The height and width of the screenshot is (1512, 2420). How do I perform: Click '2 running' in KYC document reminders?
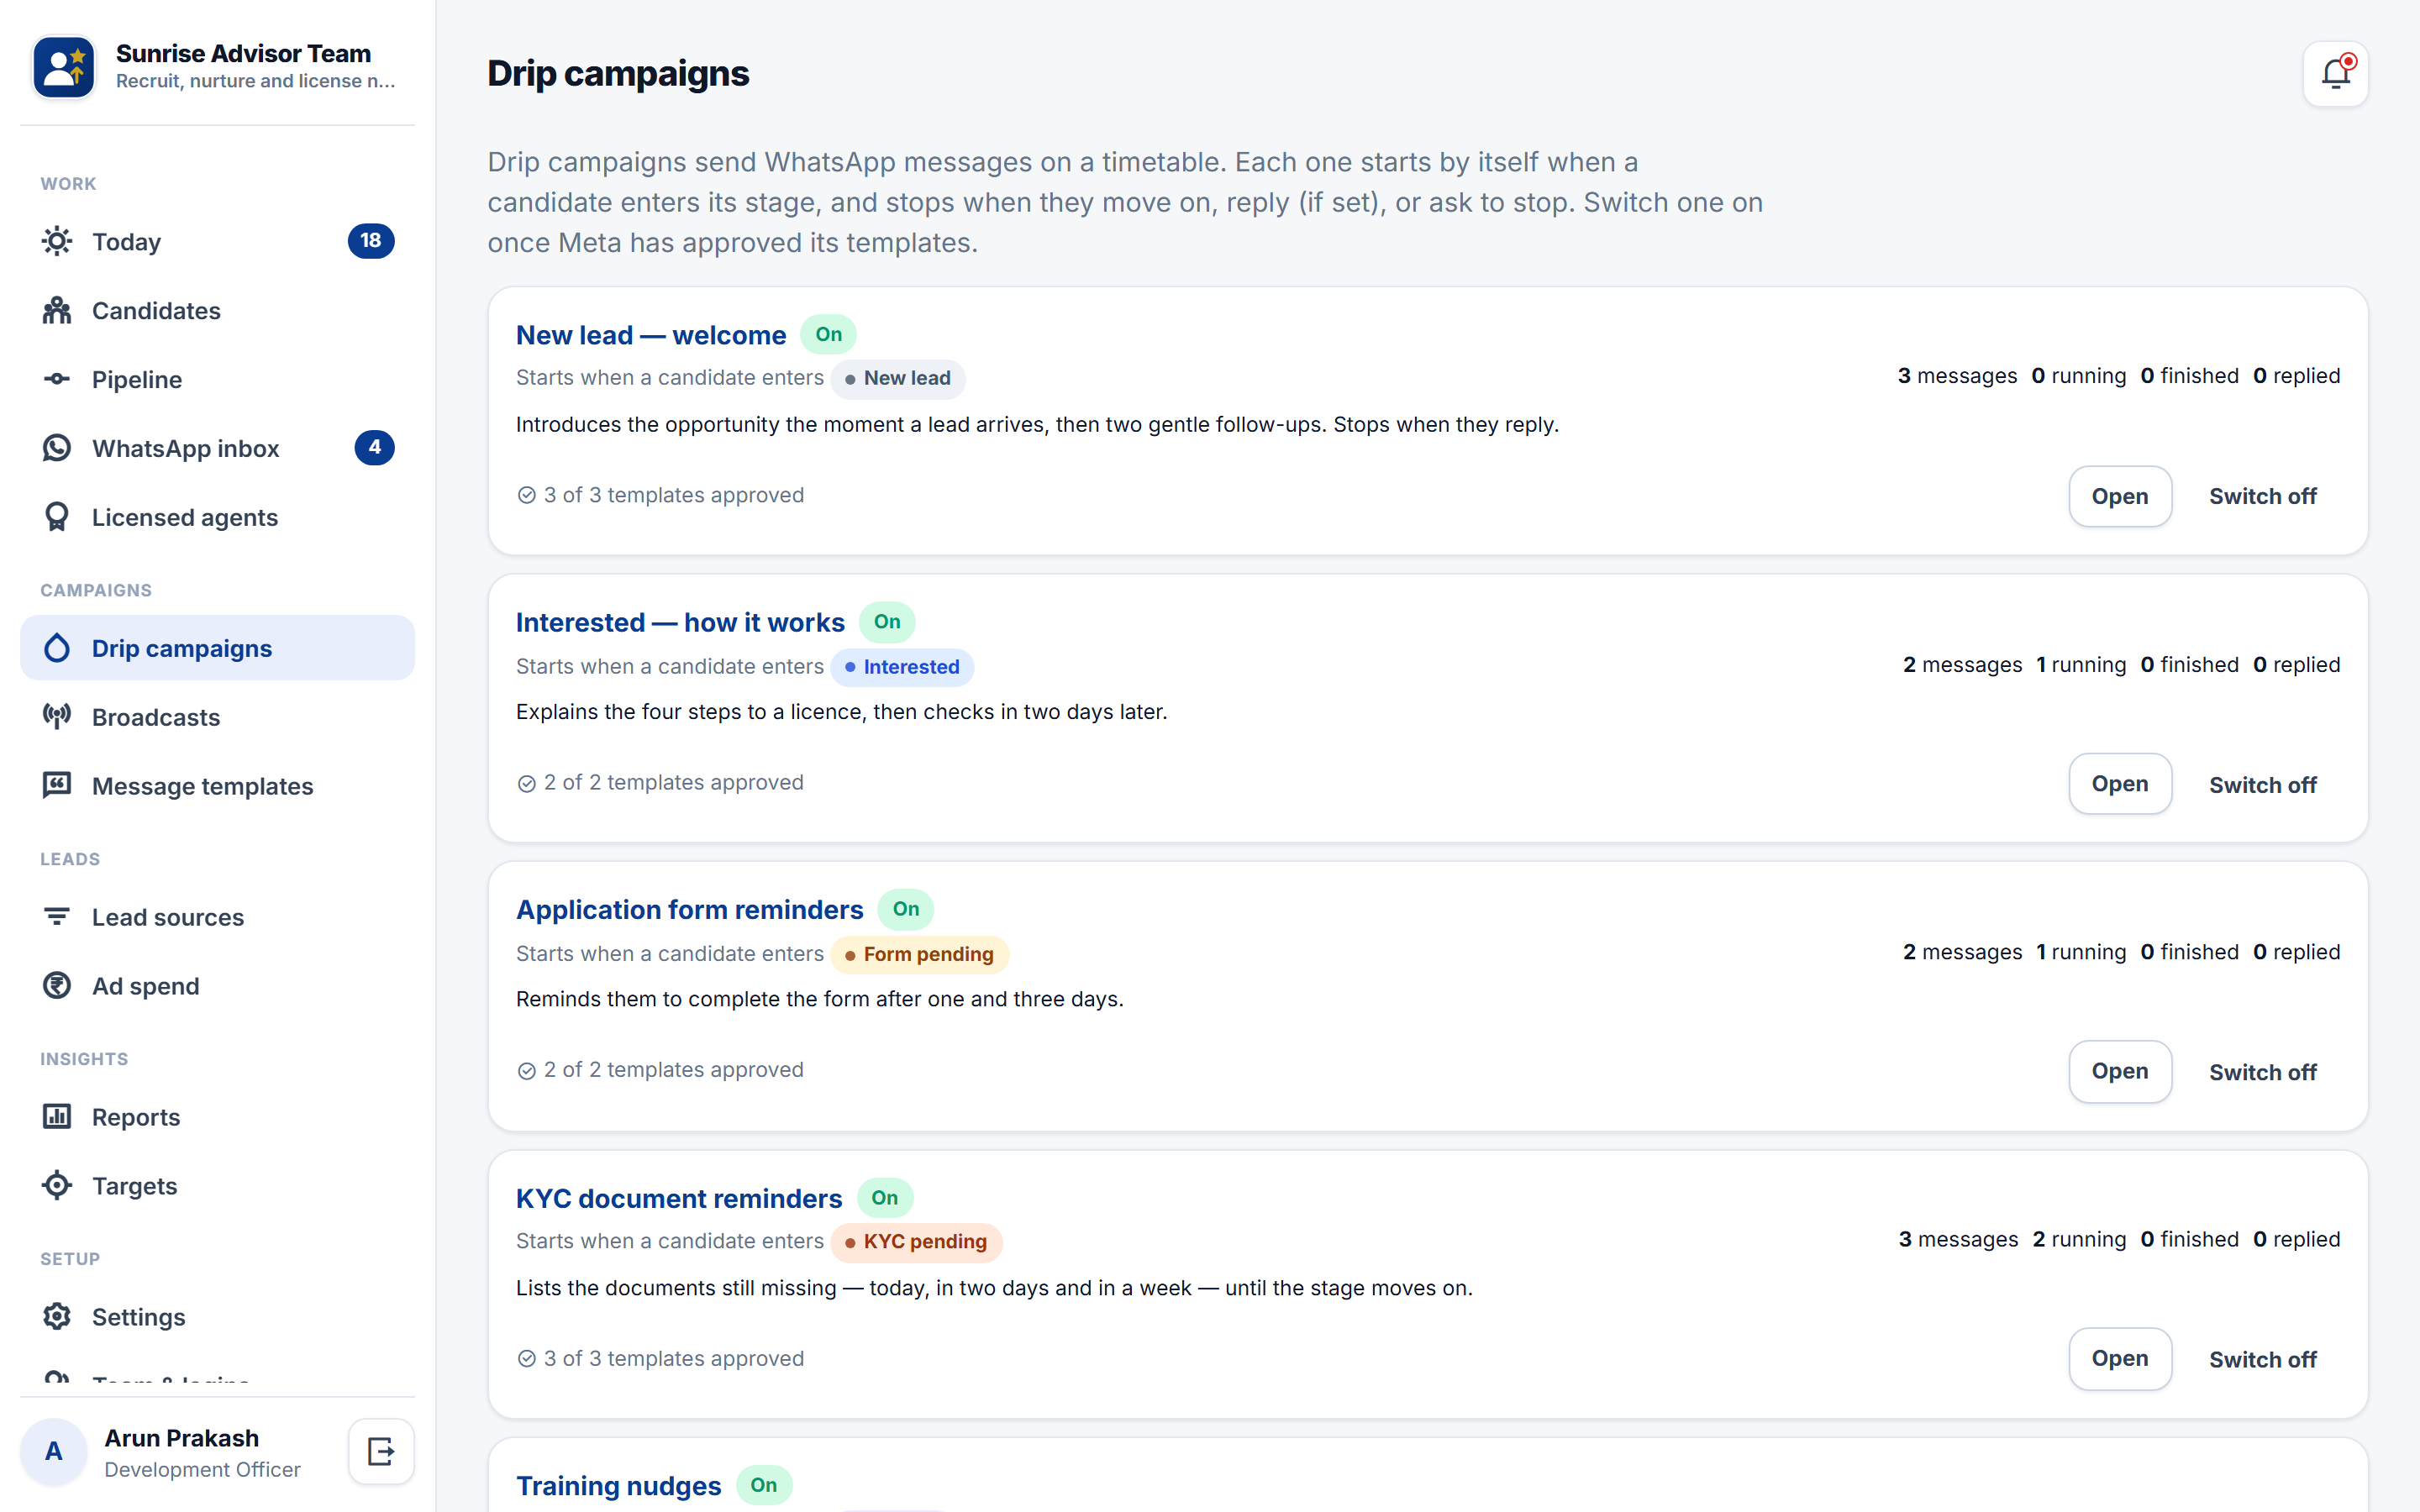pos(2079,1239)
